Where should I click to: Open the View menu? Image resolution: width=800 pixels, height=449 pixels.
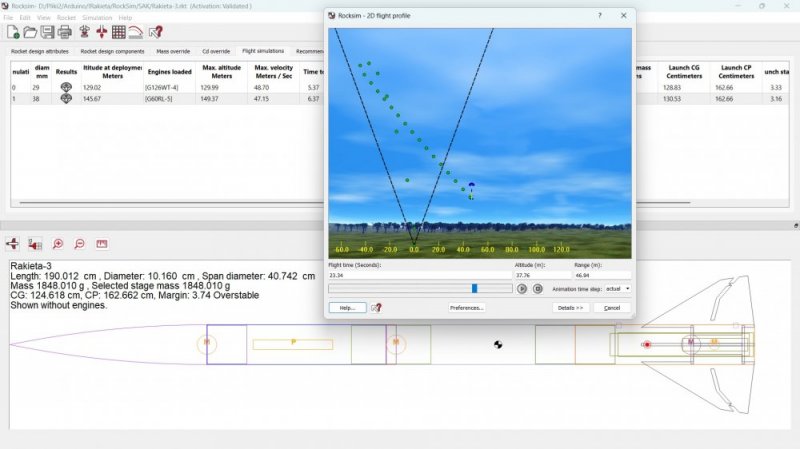coord(44,18)
